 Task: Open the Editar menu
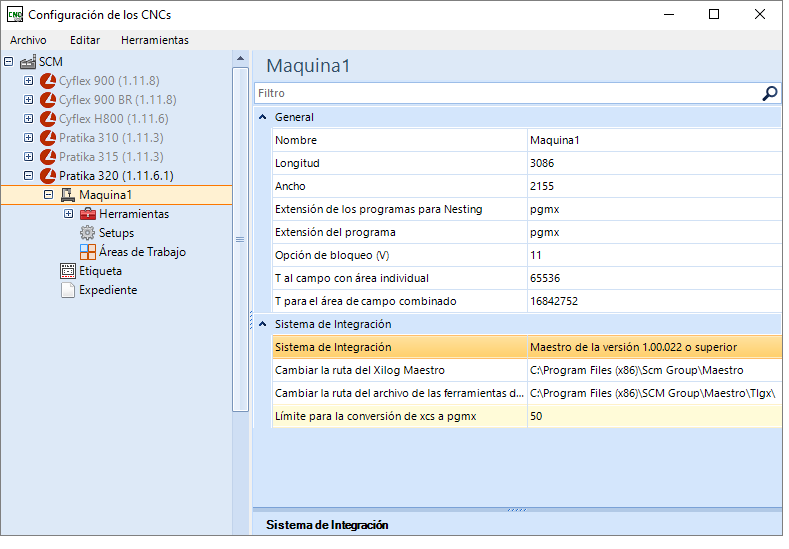pyautogui.click(x=85, y=40)
